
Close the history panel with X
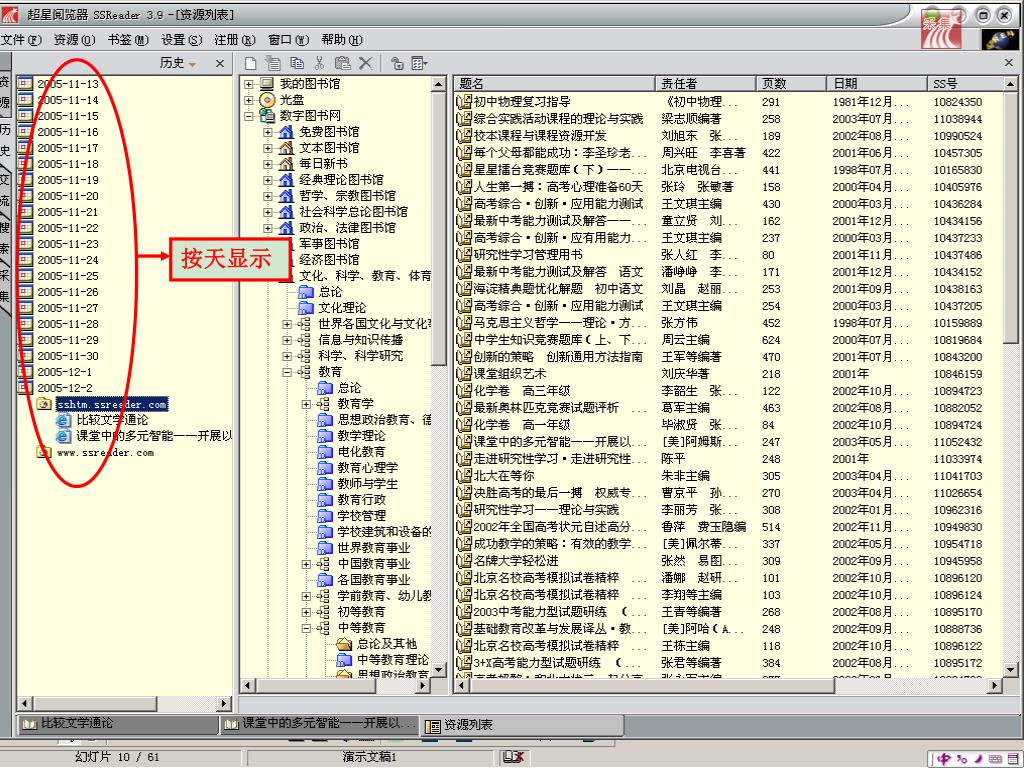220,63
